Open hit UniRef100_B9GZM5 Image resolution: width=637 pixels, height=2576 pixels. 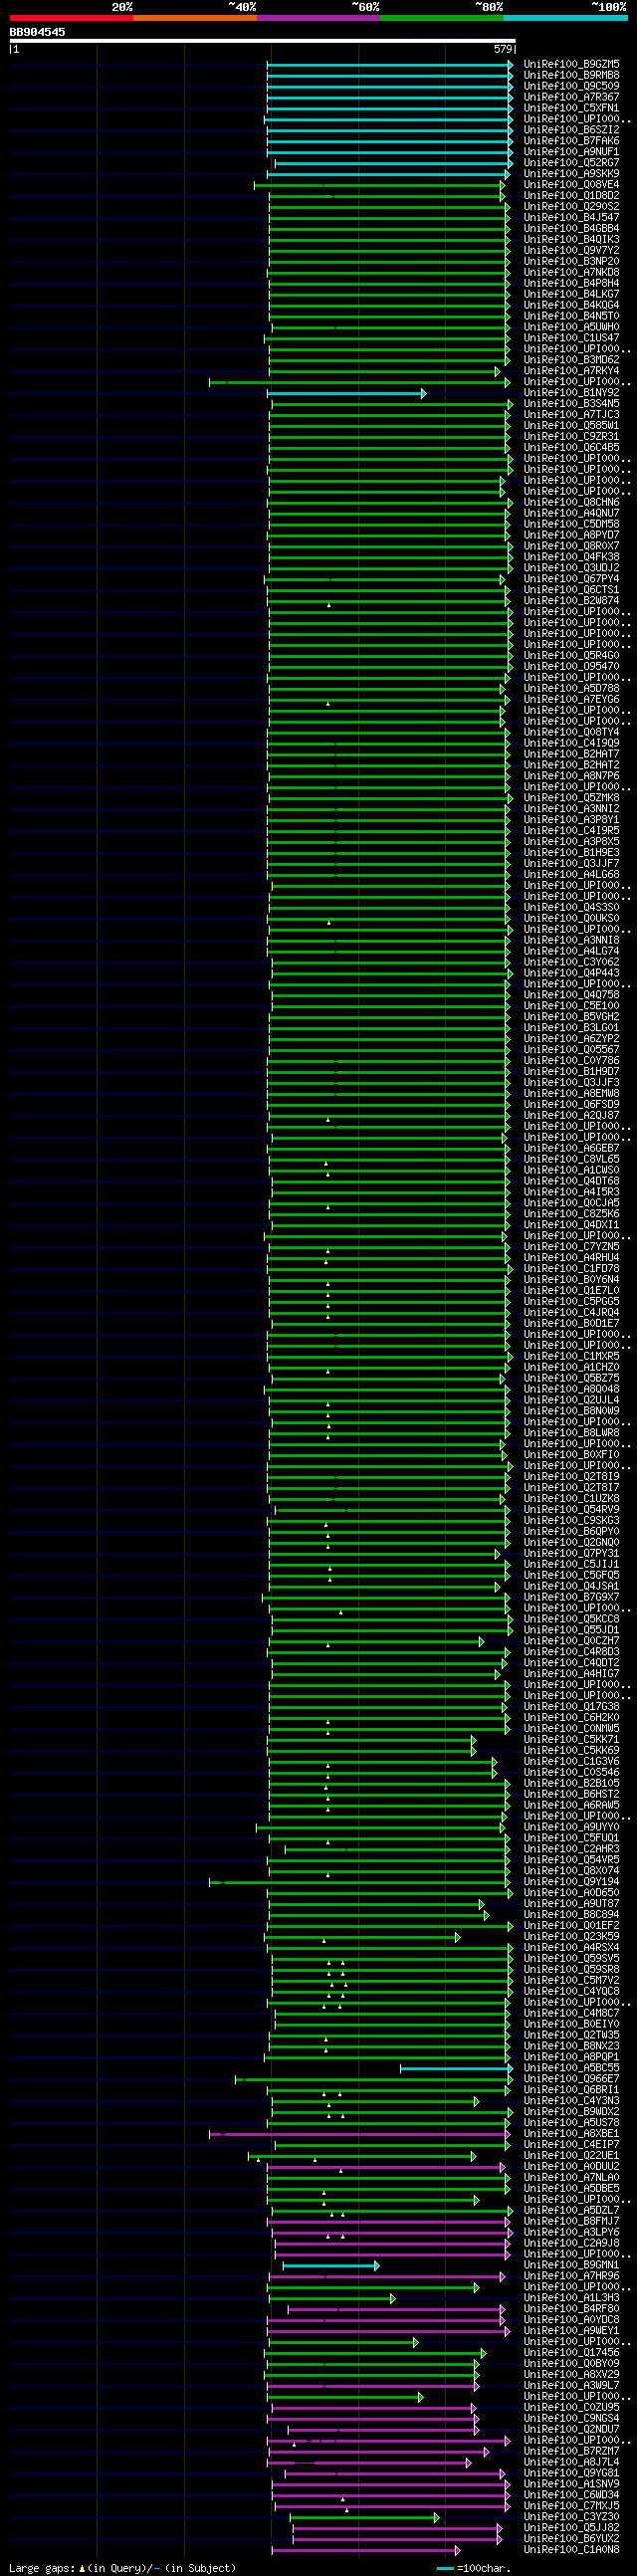[571, 64]
